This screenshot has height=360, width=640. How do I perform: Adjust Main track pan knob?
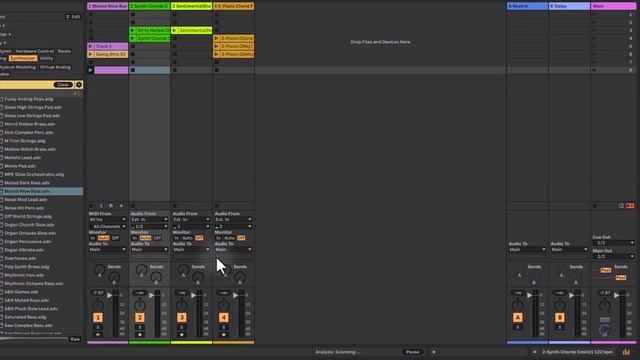pos(604,305)
